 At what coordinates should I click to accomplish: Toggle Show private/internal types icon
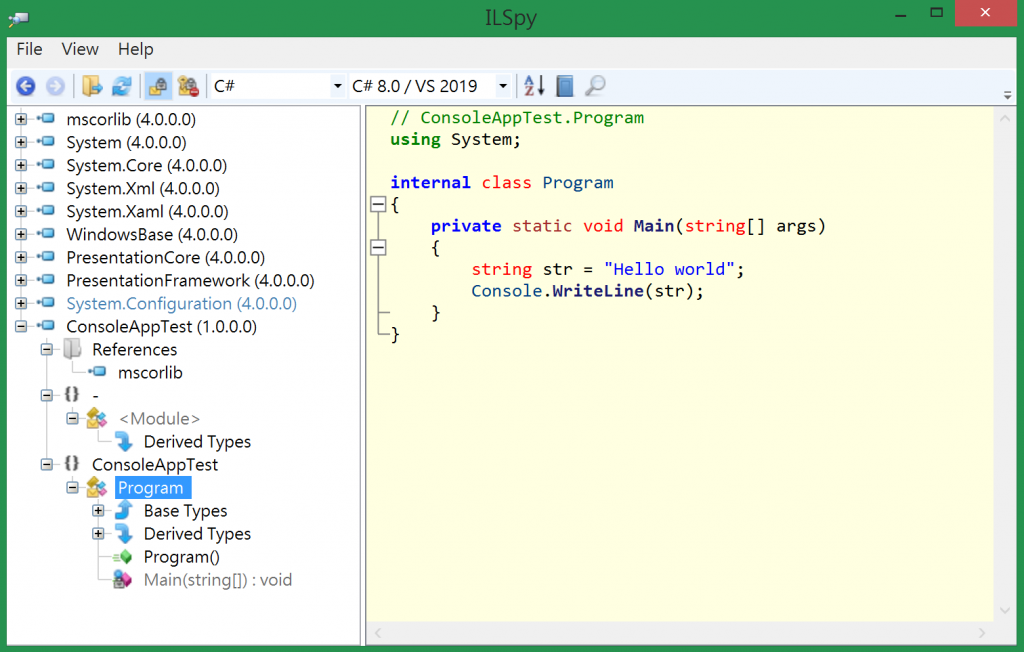157,86
